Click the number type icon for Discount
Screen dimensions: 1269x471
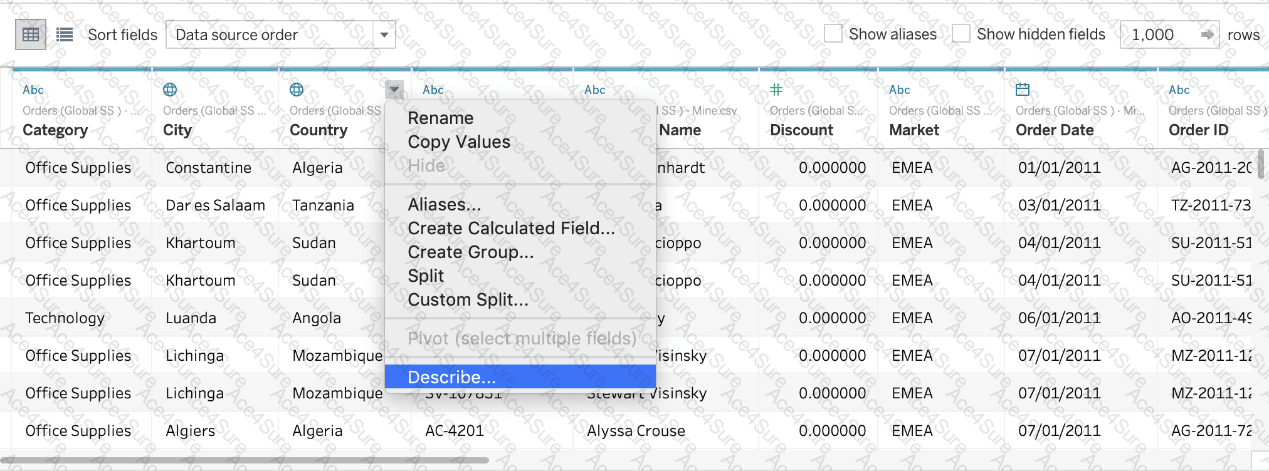pyautogui.click(x=776, y=90)
